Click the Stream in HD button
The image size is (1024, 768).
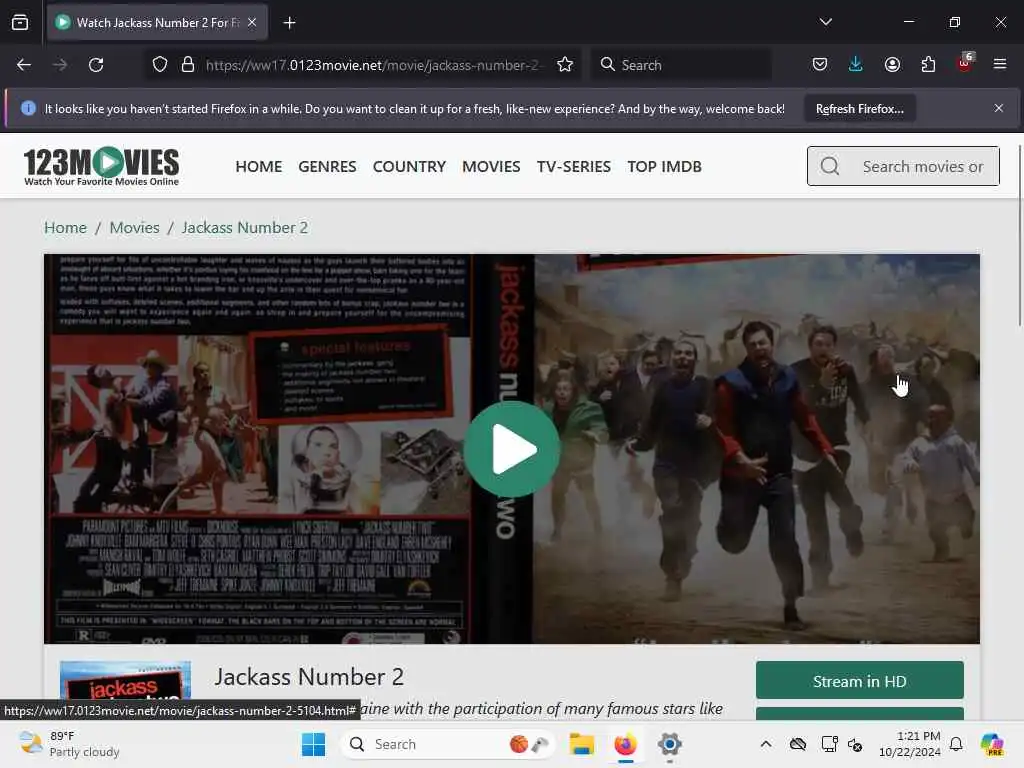859,680
